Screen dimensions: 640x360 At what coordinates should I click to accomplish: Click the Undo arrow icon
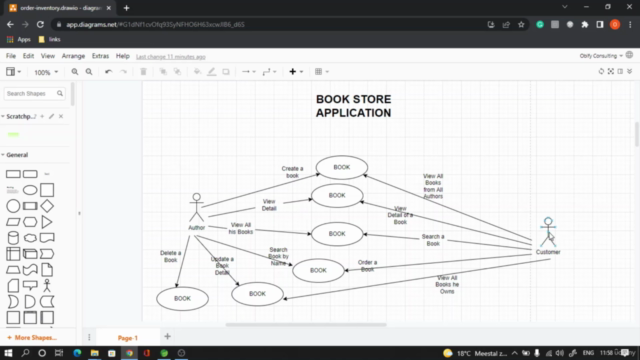point(108,72)
